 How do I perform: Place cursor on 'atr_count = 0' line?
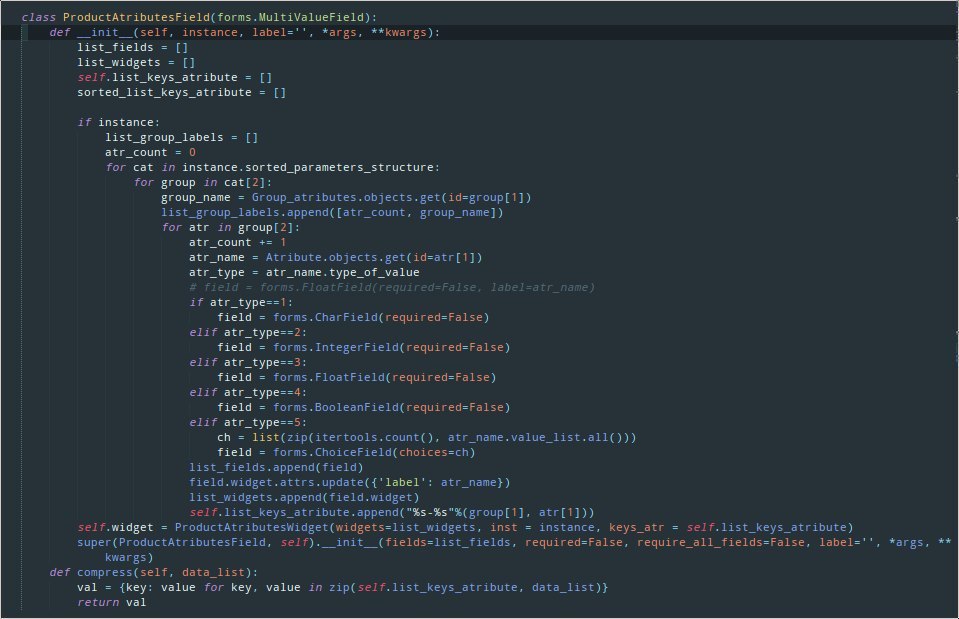[150, 152]
